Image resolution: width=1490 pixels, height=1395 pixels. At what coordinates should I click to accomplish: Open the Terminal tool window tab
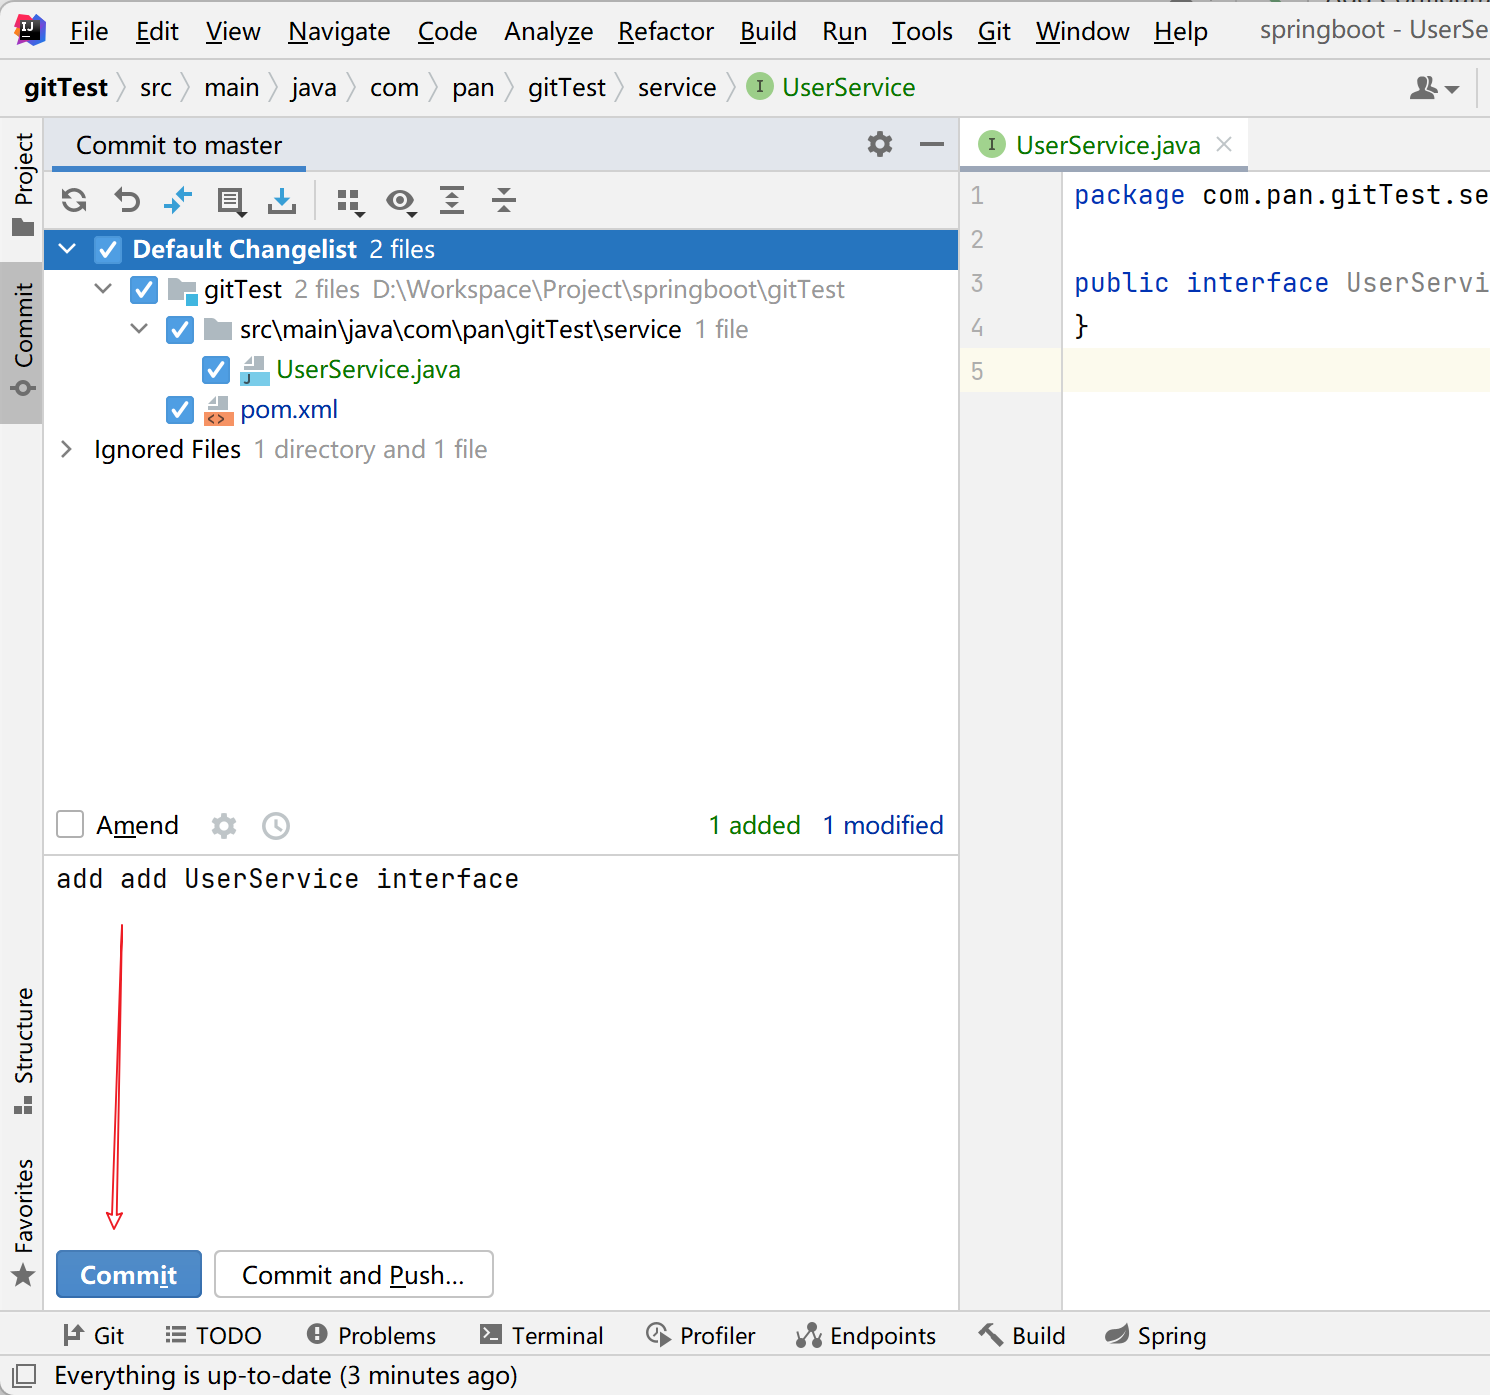[x=542, y=1336]
